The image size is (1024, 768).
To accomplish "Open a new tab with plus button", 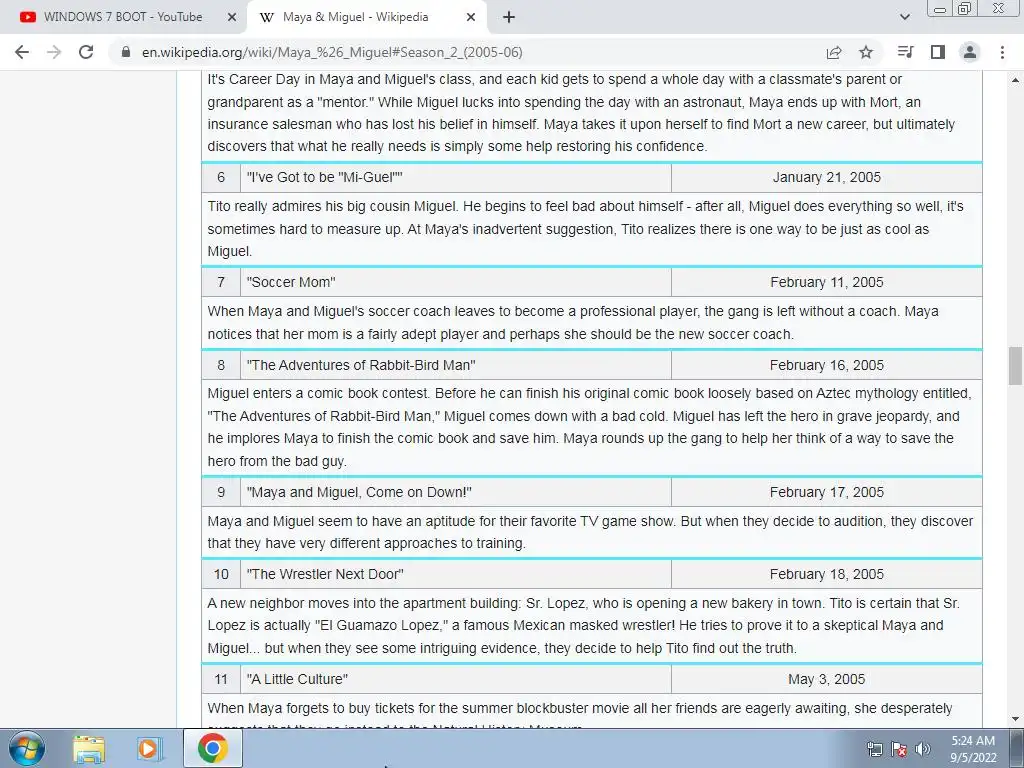I will pos(509,17).
